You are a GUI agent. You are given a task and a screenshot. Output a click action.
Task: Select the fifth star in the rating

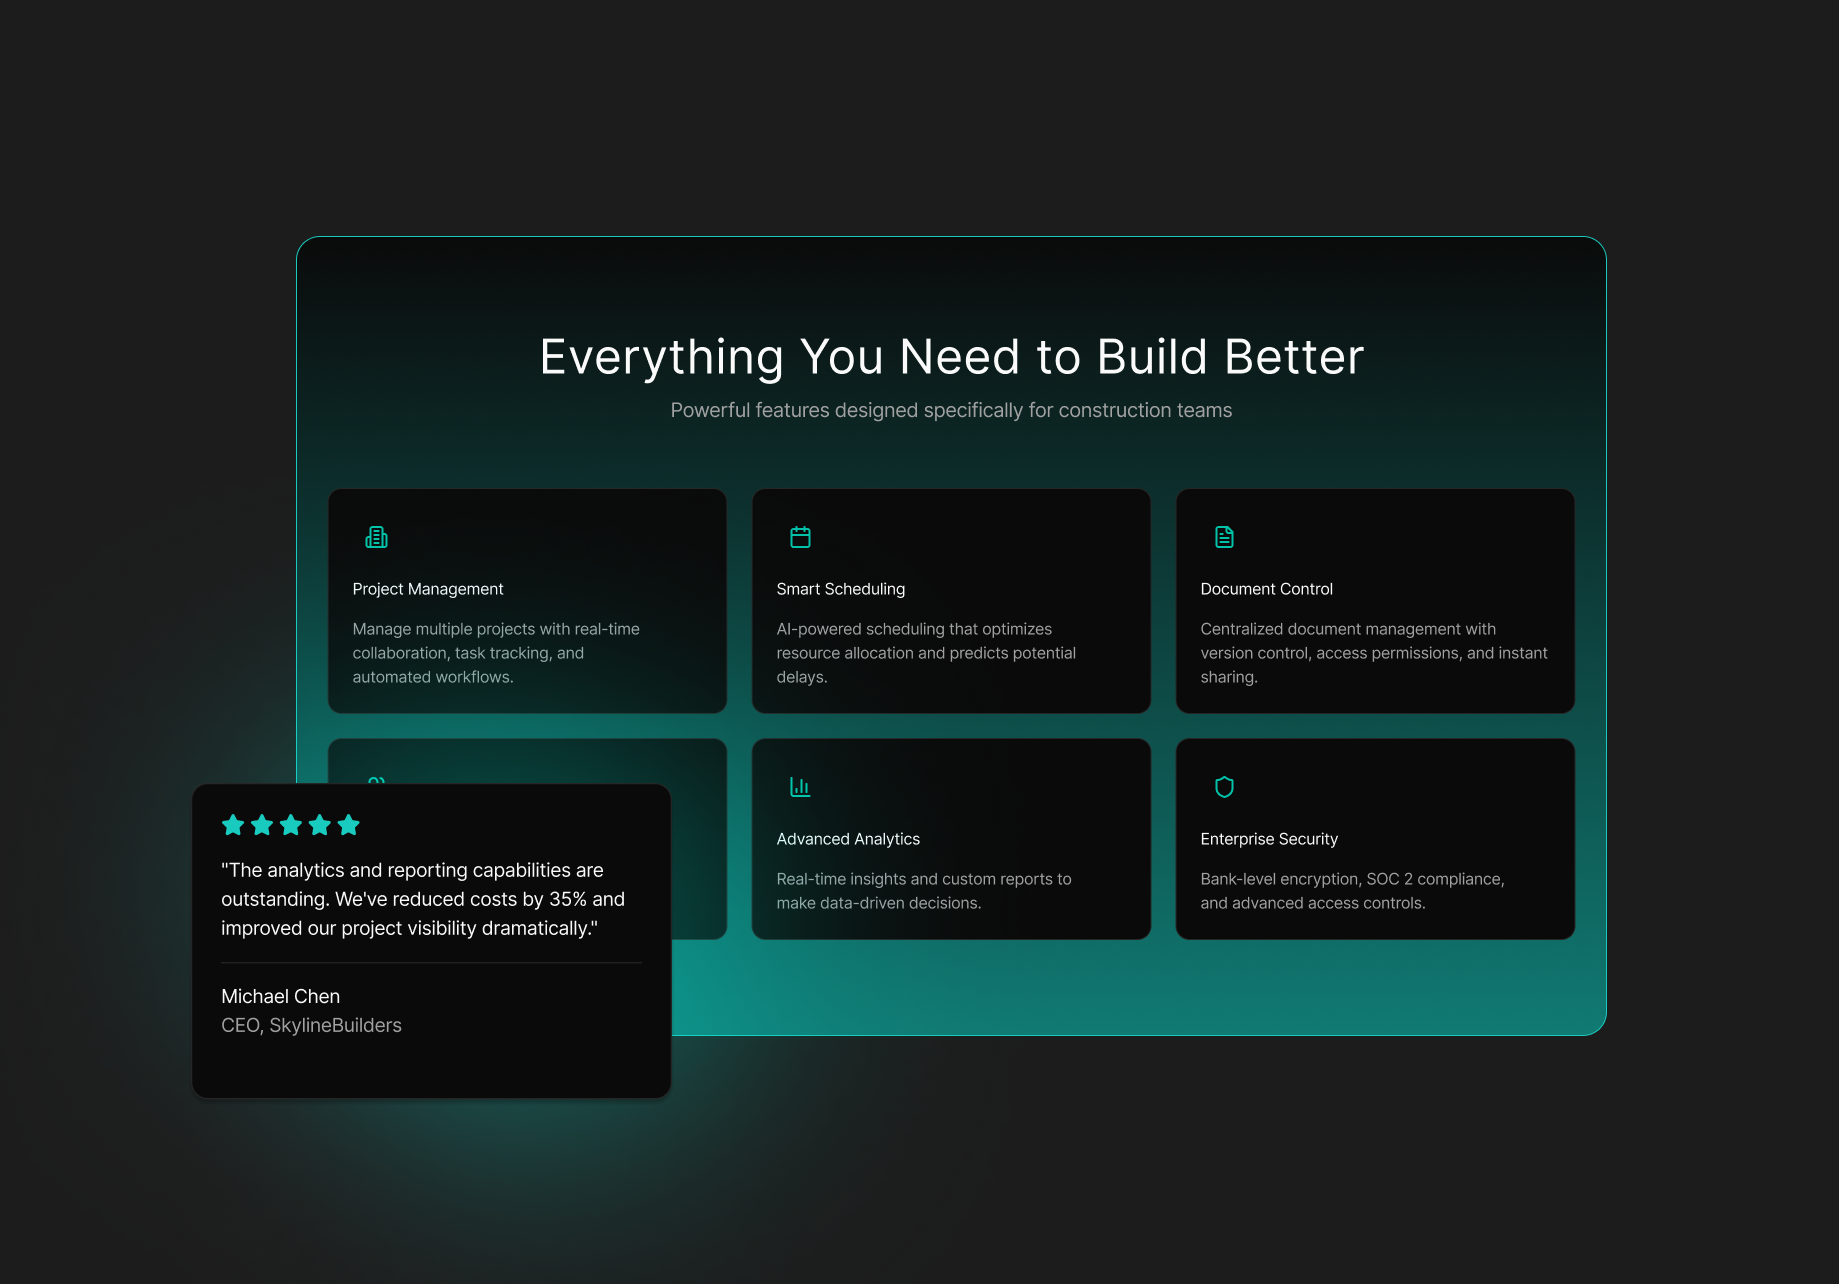[x=349, y=824]
